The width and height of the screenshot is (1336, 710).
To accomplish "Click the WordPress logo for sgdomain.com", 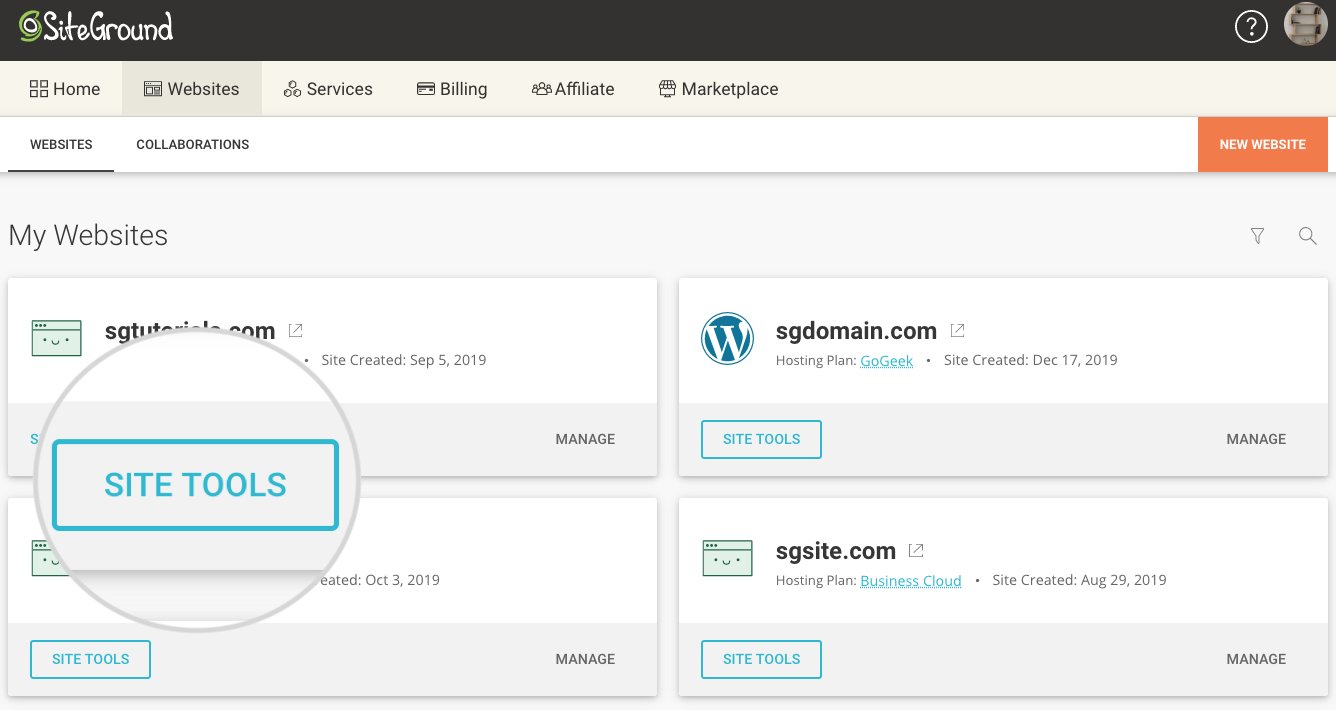I will tap(727, 338).
